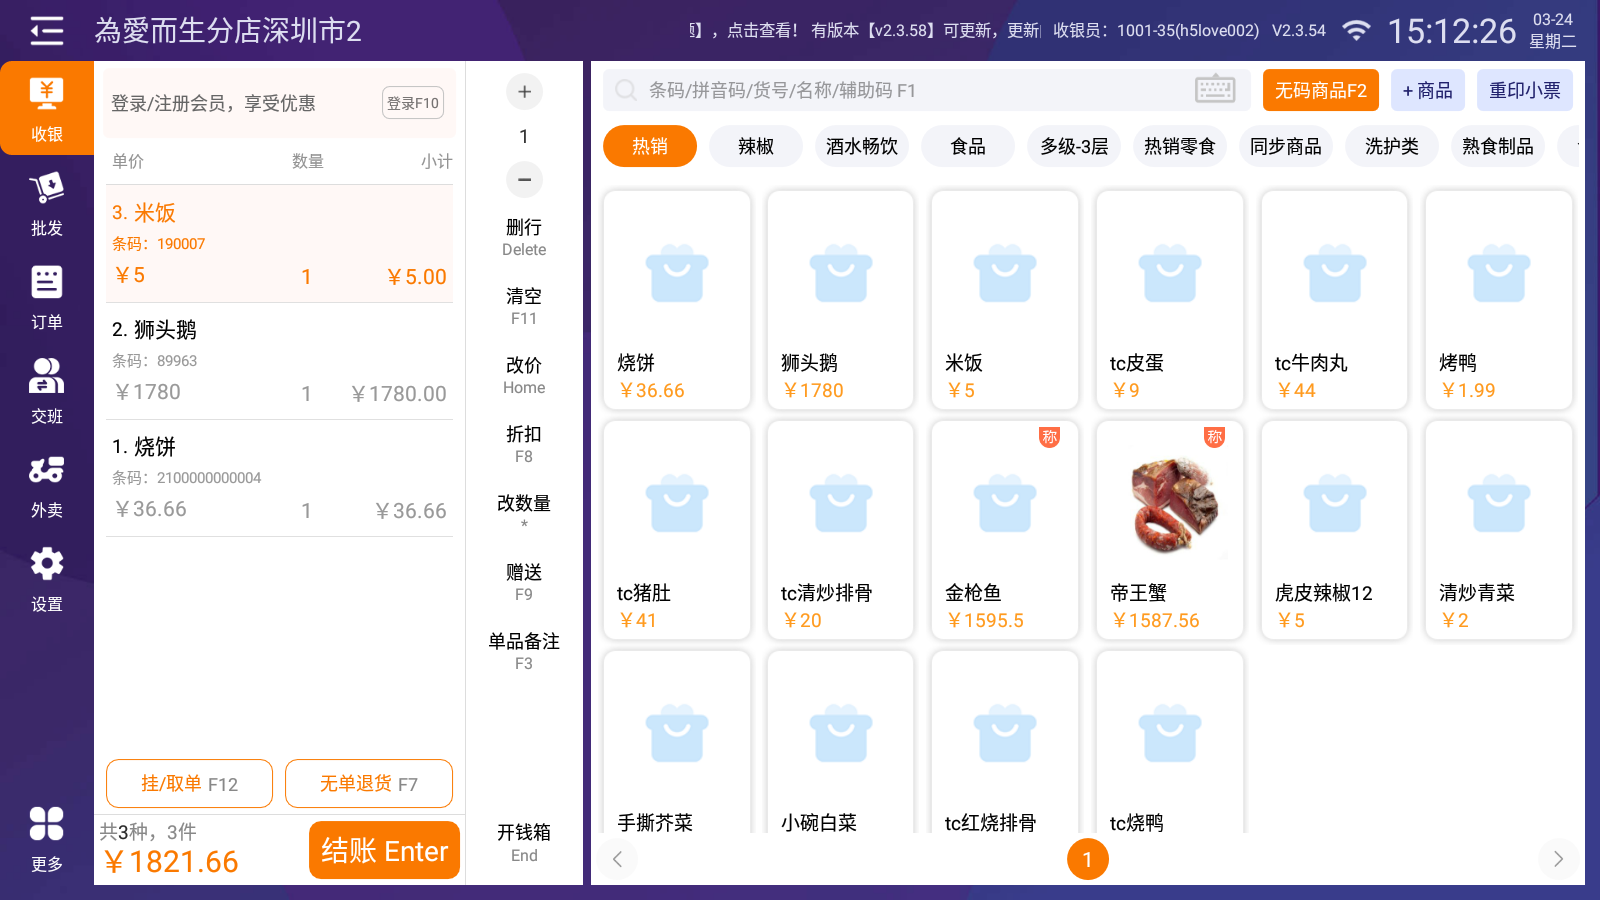
Task: Go to next product page arrow
Action: click(1558, 859)
